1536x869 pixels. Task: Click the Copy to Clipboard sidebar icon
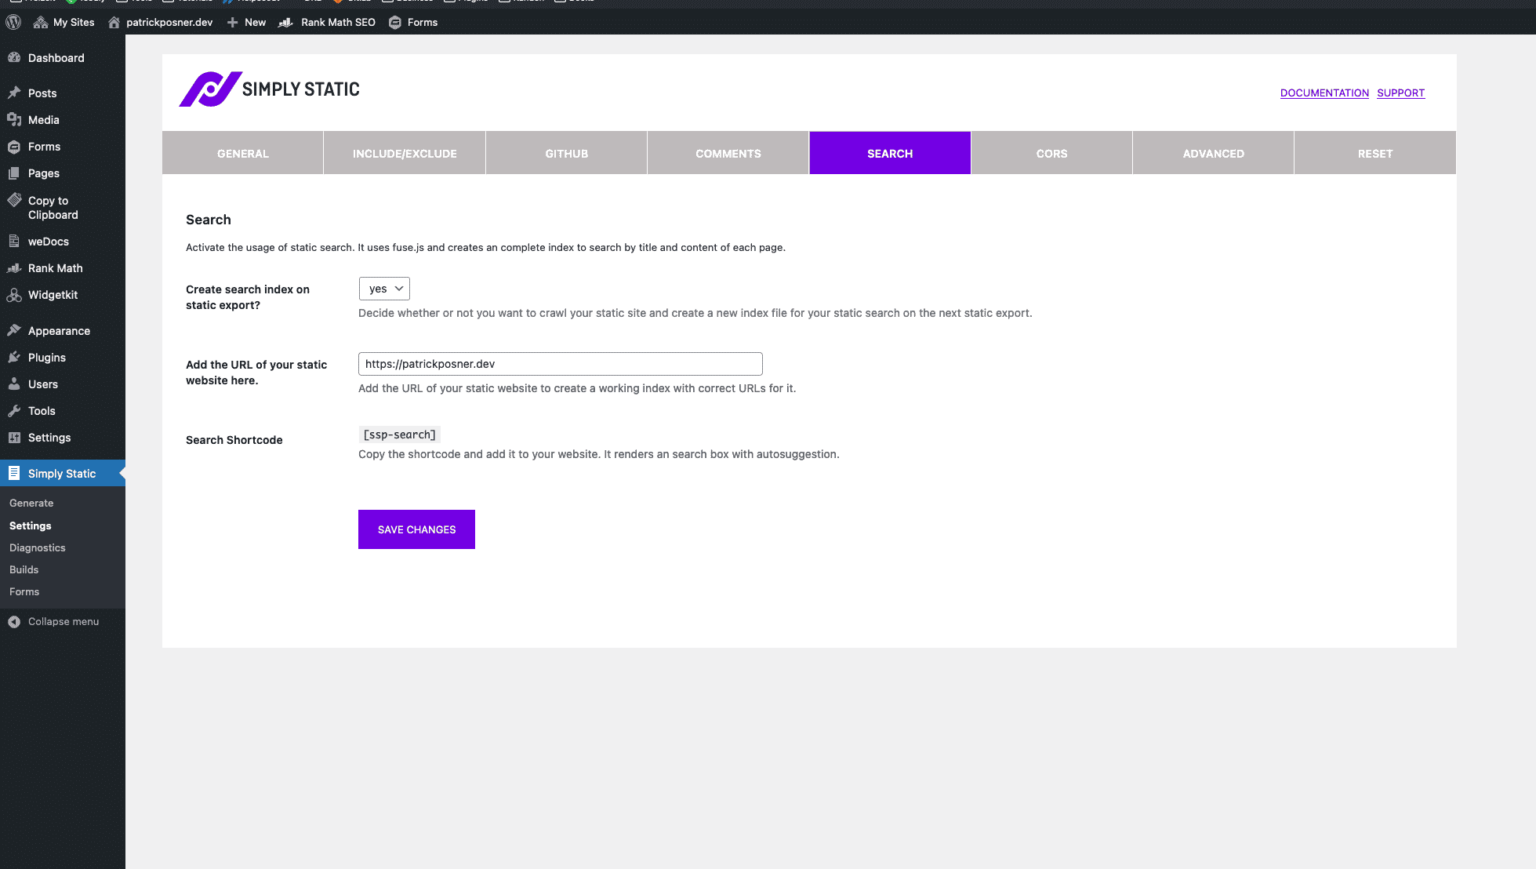(14, 200)
